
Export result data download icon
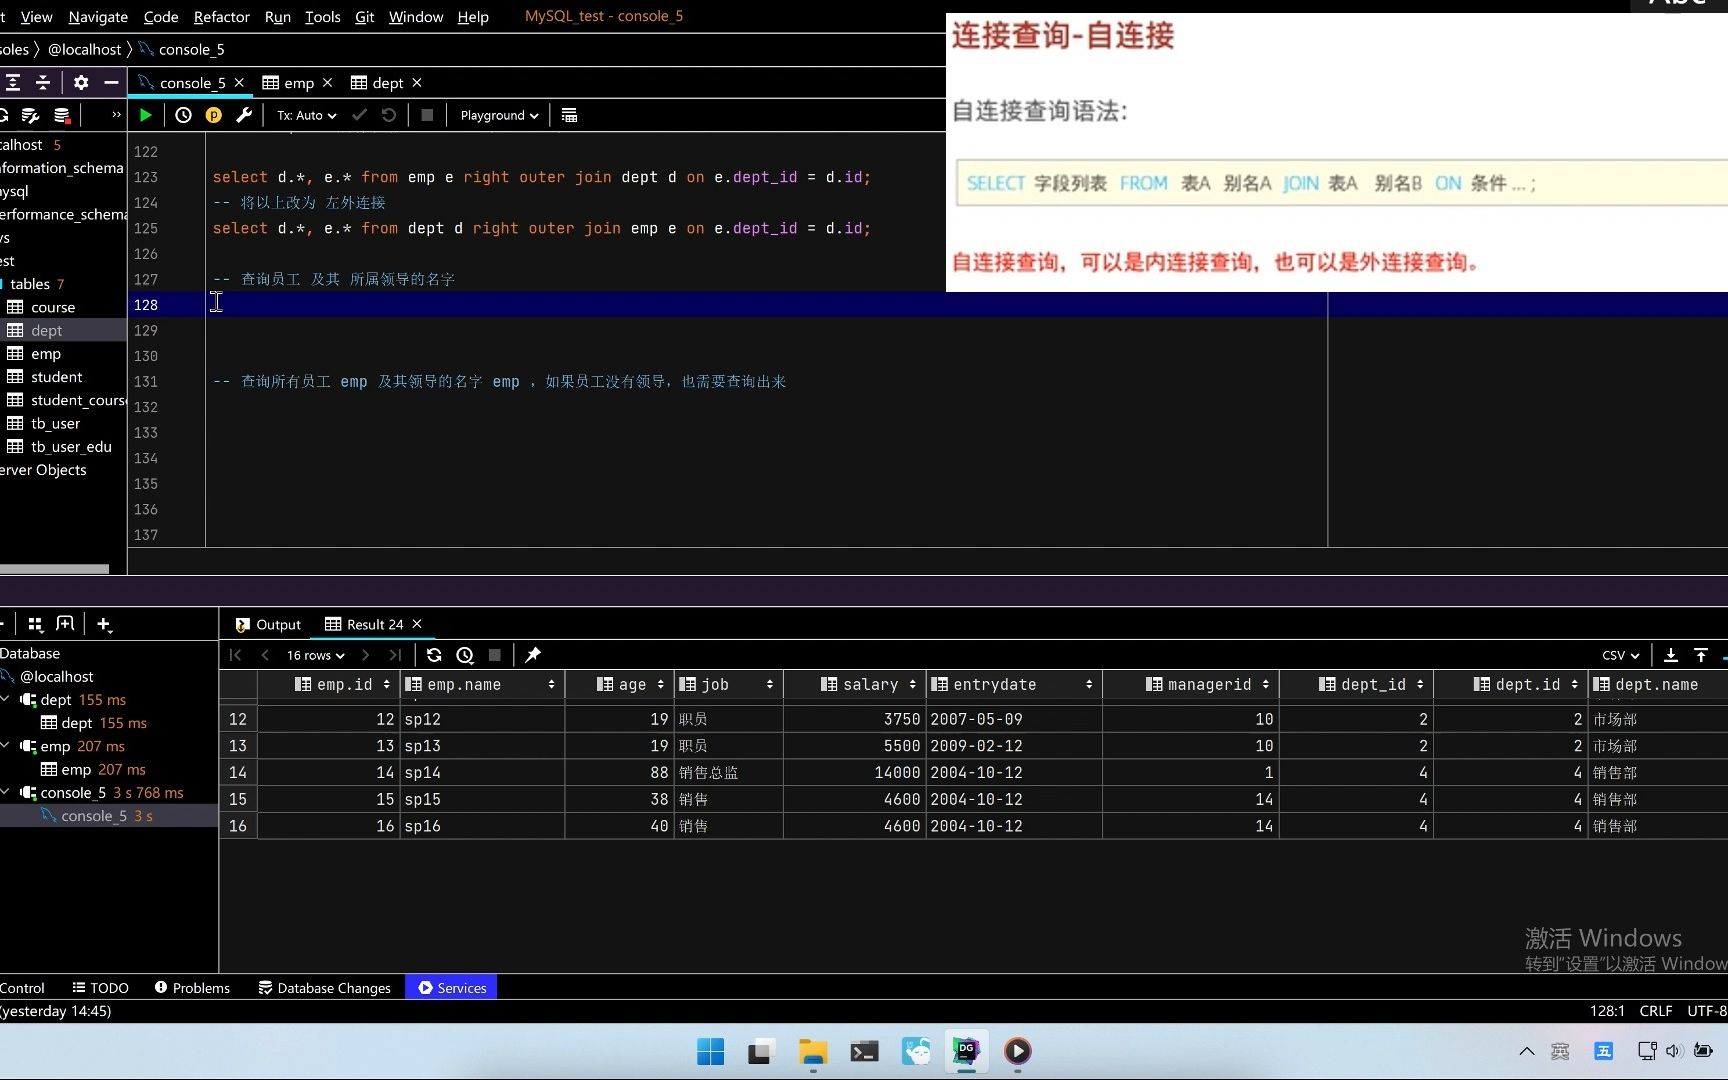click(1670, 655)
